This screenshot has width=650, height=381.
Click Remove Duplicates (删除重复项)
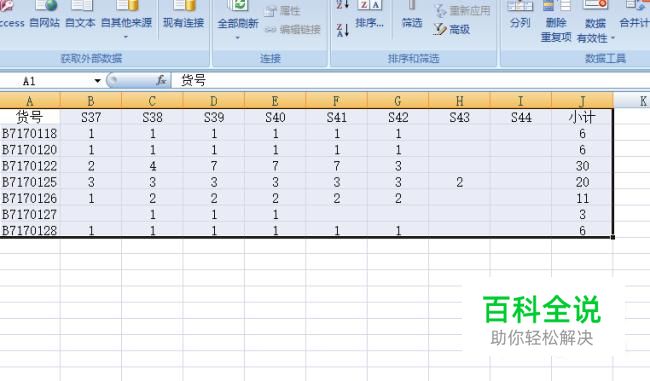(556, 21)
